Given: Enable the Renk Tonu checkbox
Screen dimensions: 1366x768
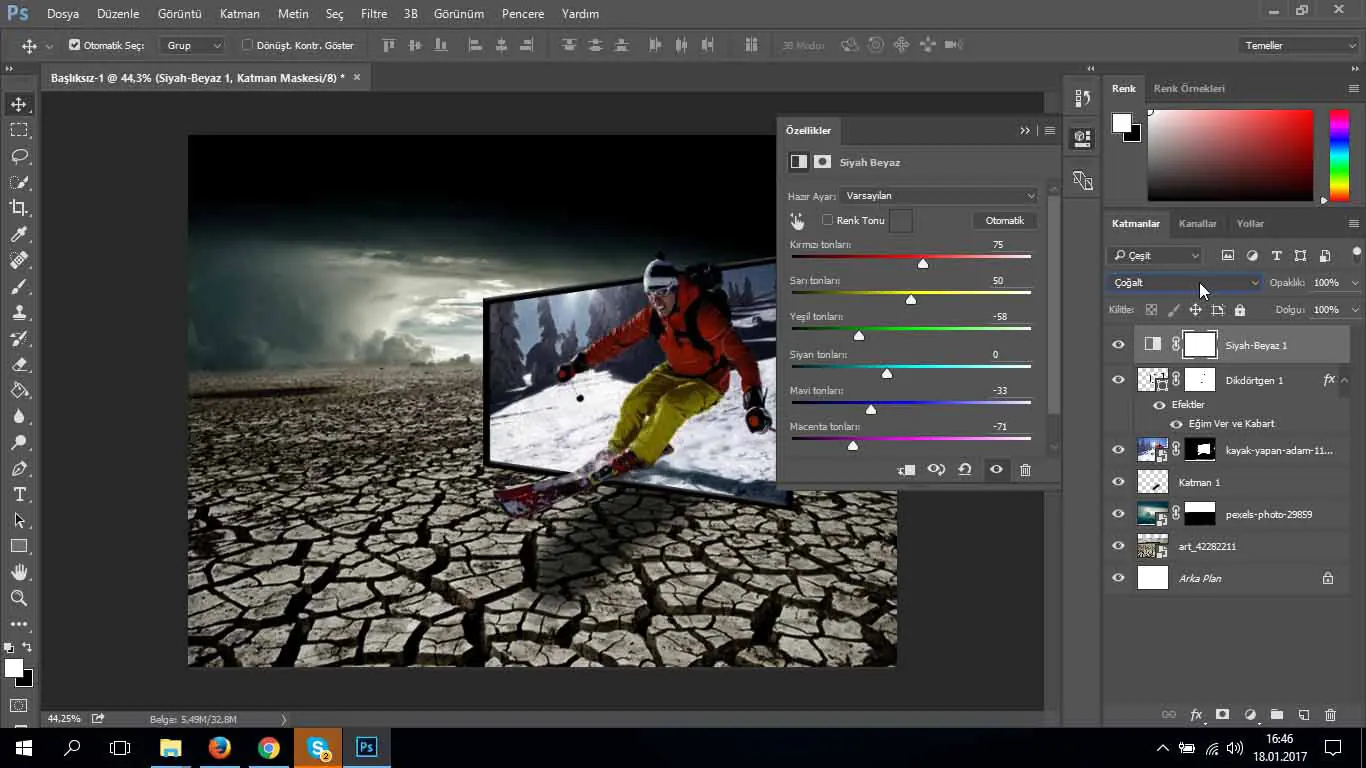Looking at the screenshot, I should point(827,220).
